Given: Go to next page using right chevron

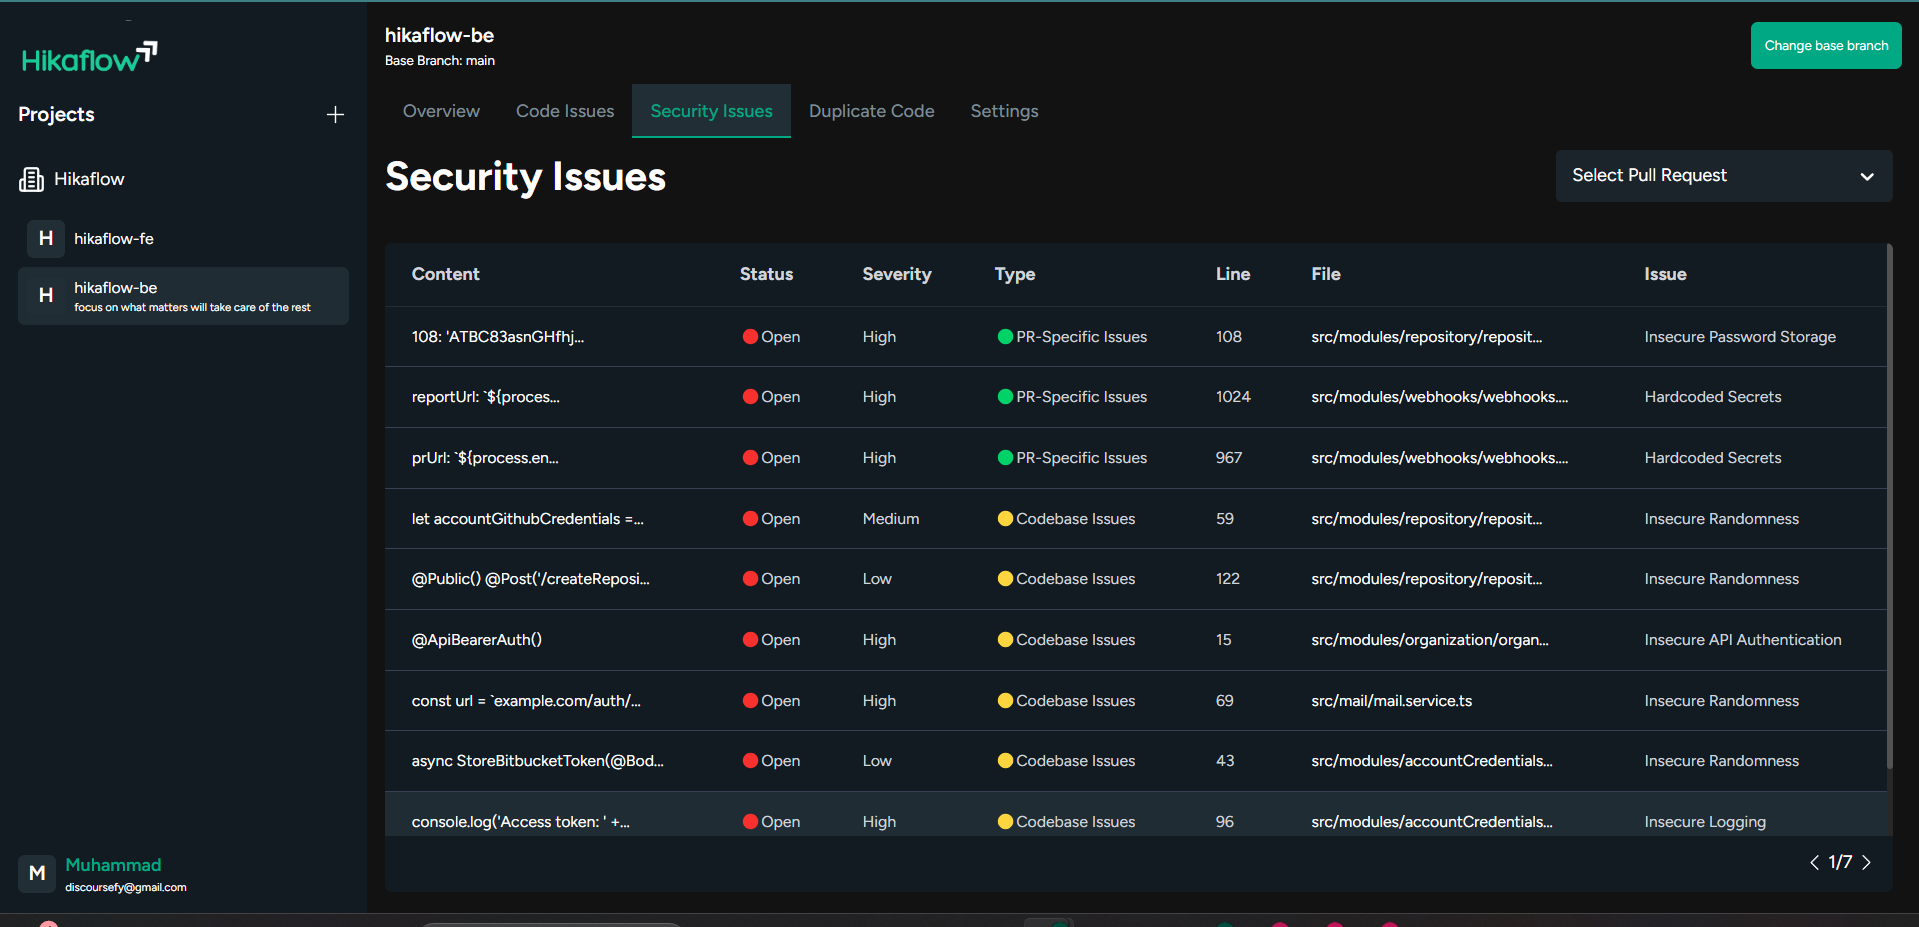Looking at the screenshot, I should pyautogui.click(x=1866, y=862).
